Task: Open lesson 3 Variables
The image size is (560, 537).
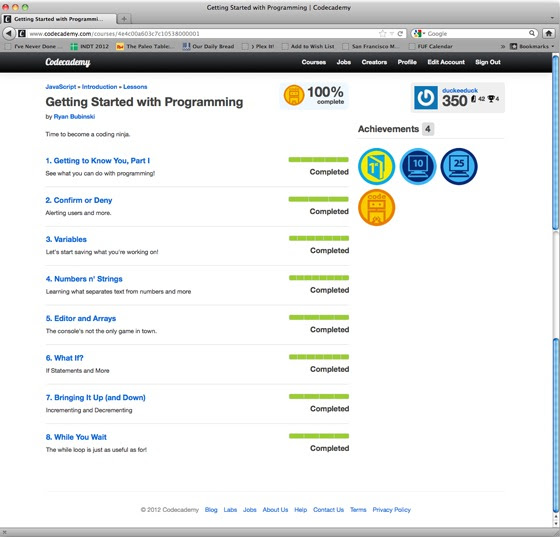Action: pyautogui.click(x=66, y=240)
